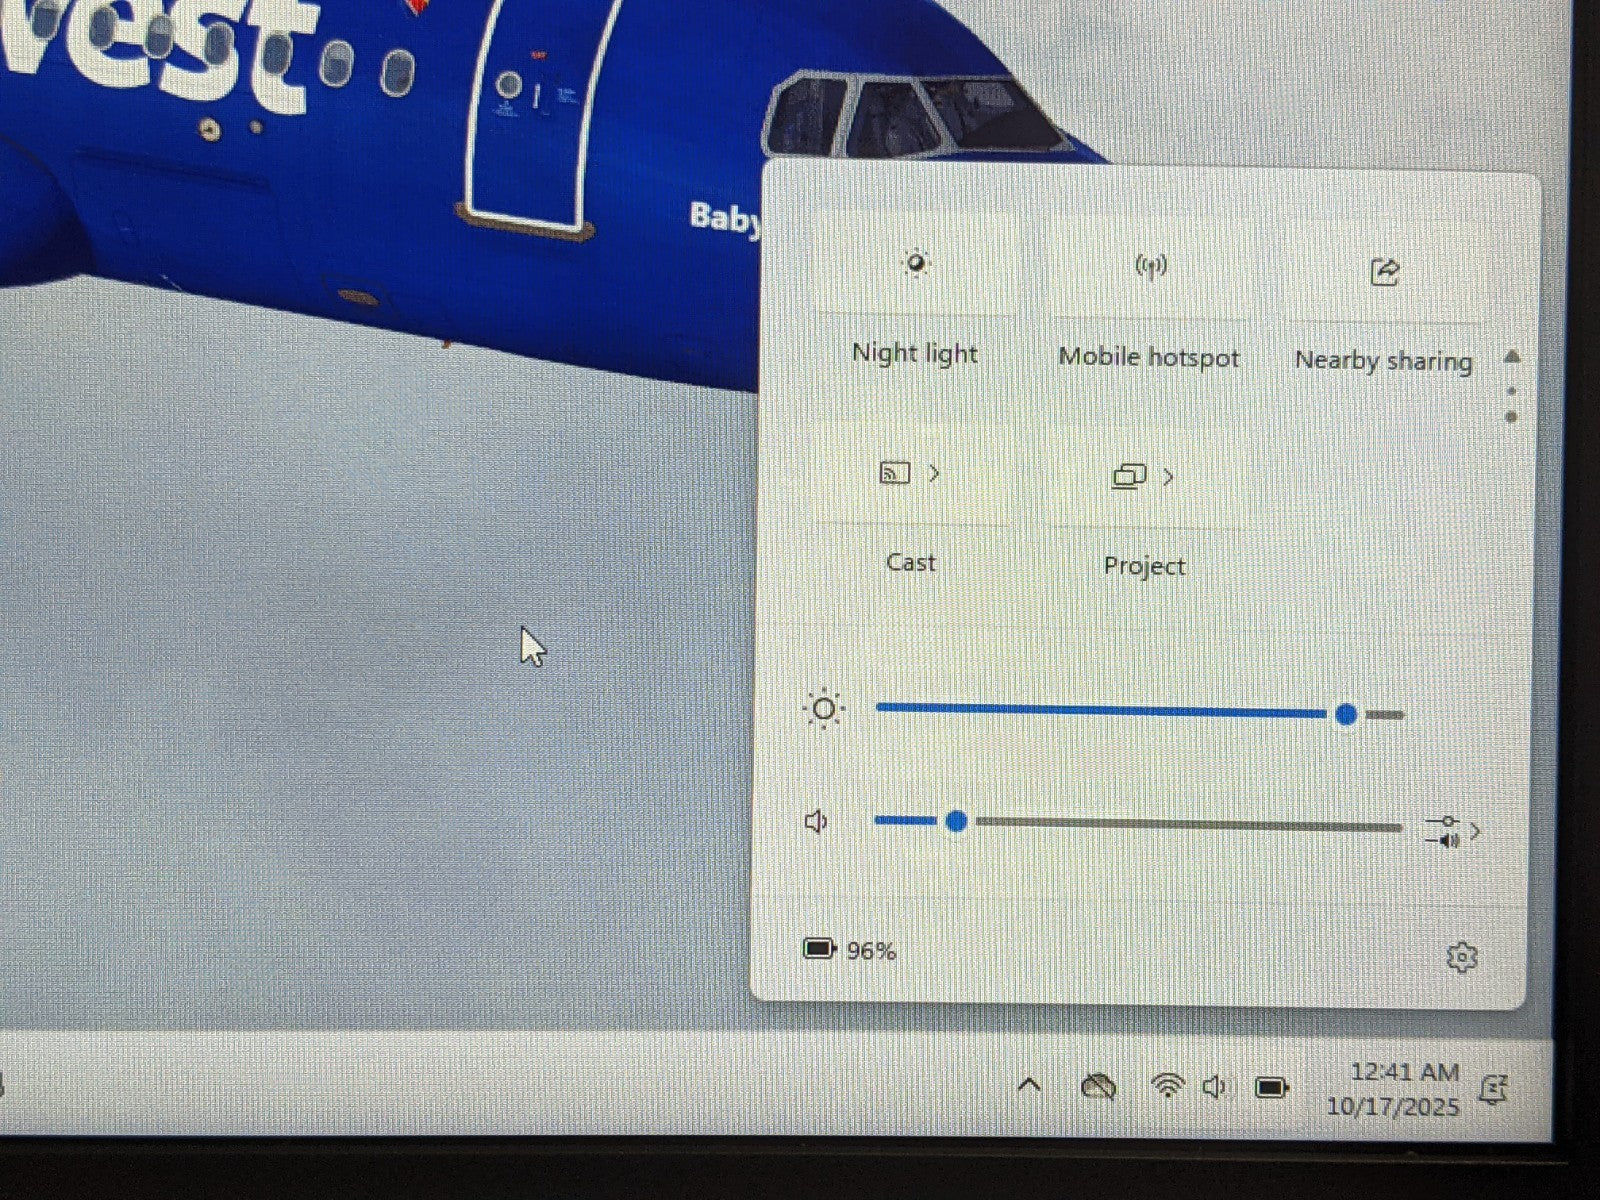Viewport: 1600px width, 1200px height.
Task: Show hidden icons in the taskbar tray
Action: 1029,1085
